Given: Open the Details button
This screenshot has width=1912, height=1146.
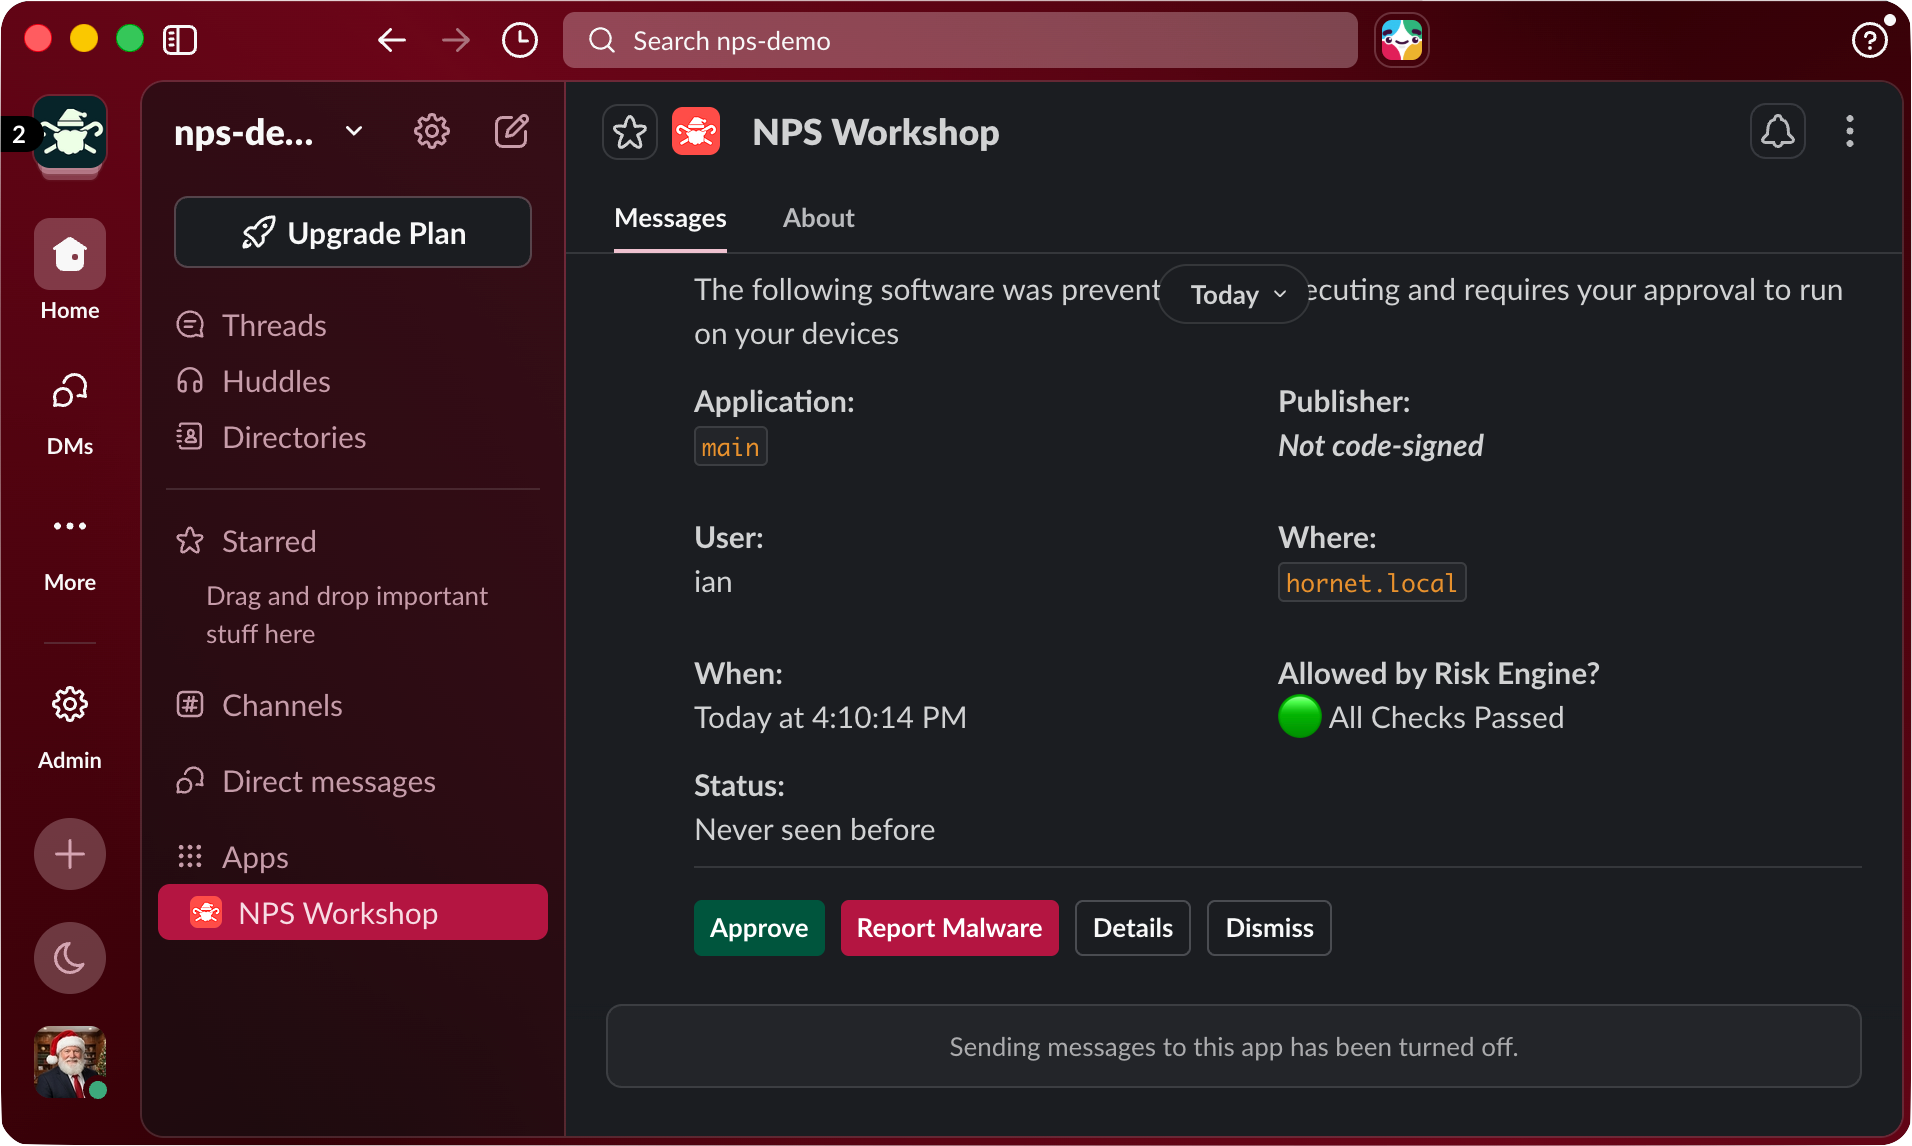Looking at the screenshot, I should coord(1133,928).
